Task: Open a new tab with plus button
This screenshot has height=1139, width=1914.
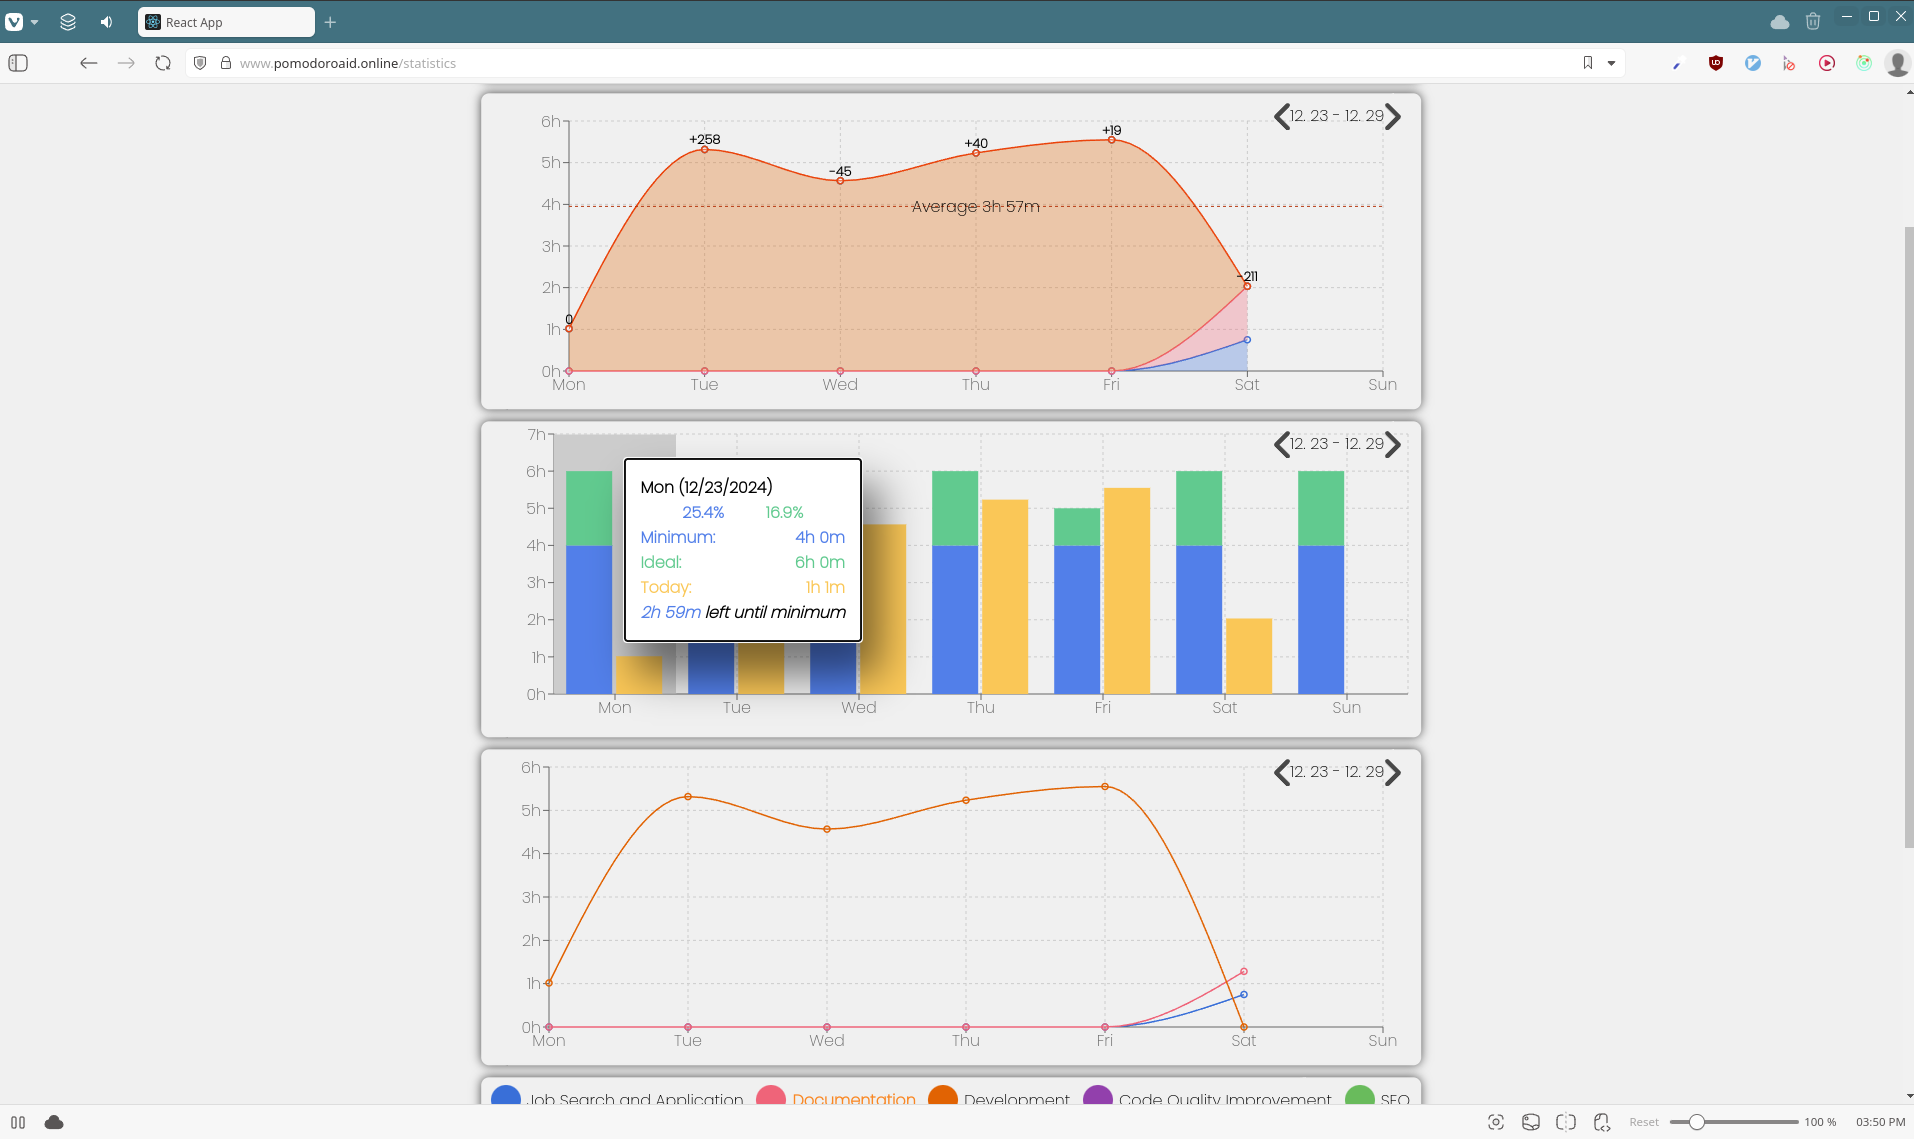Action: [330, 22]
